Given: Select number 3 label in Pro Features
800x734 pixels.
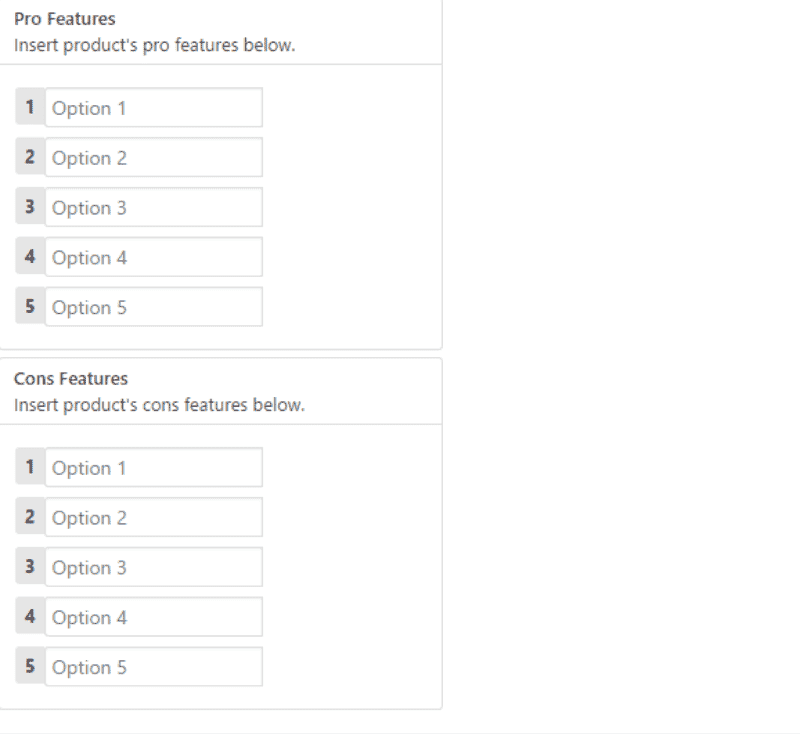Looking at the screenshot, I should [x=30, y=207].
